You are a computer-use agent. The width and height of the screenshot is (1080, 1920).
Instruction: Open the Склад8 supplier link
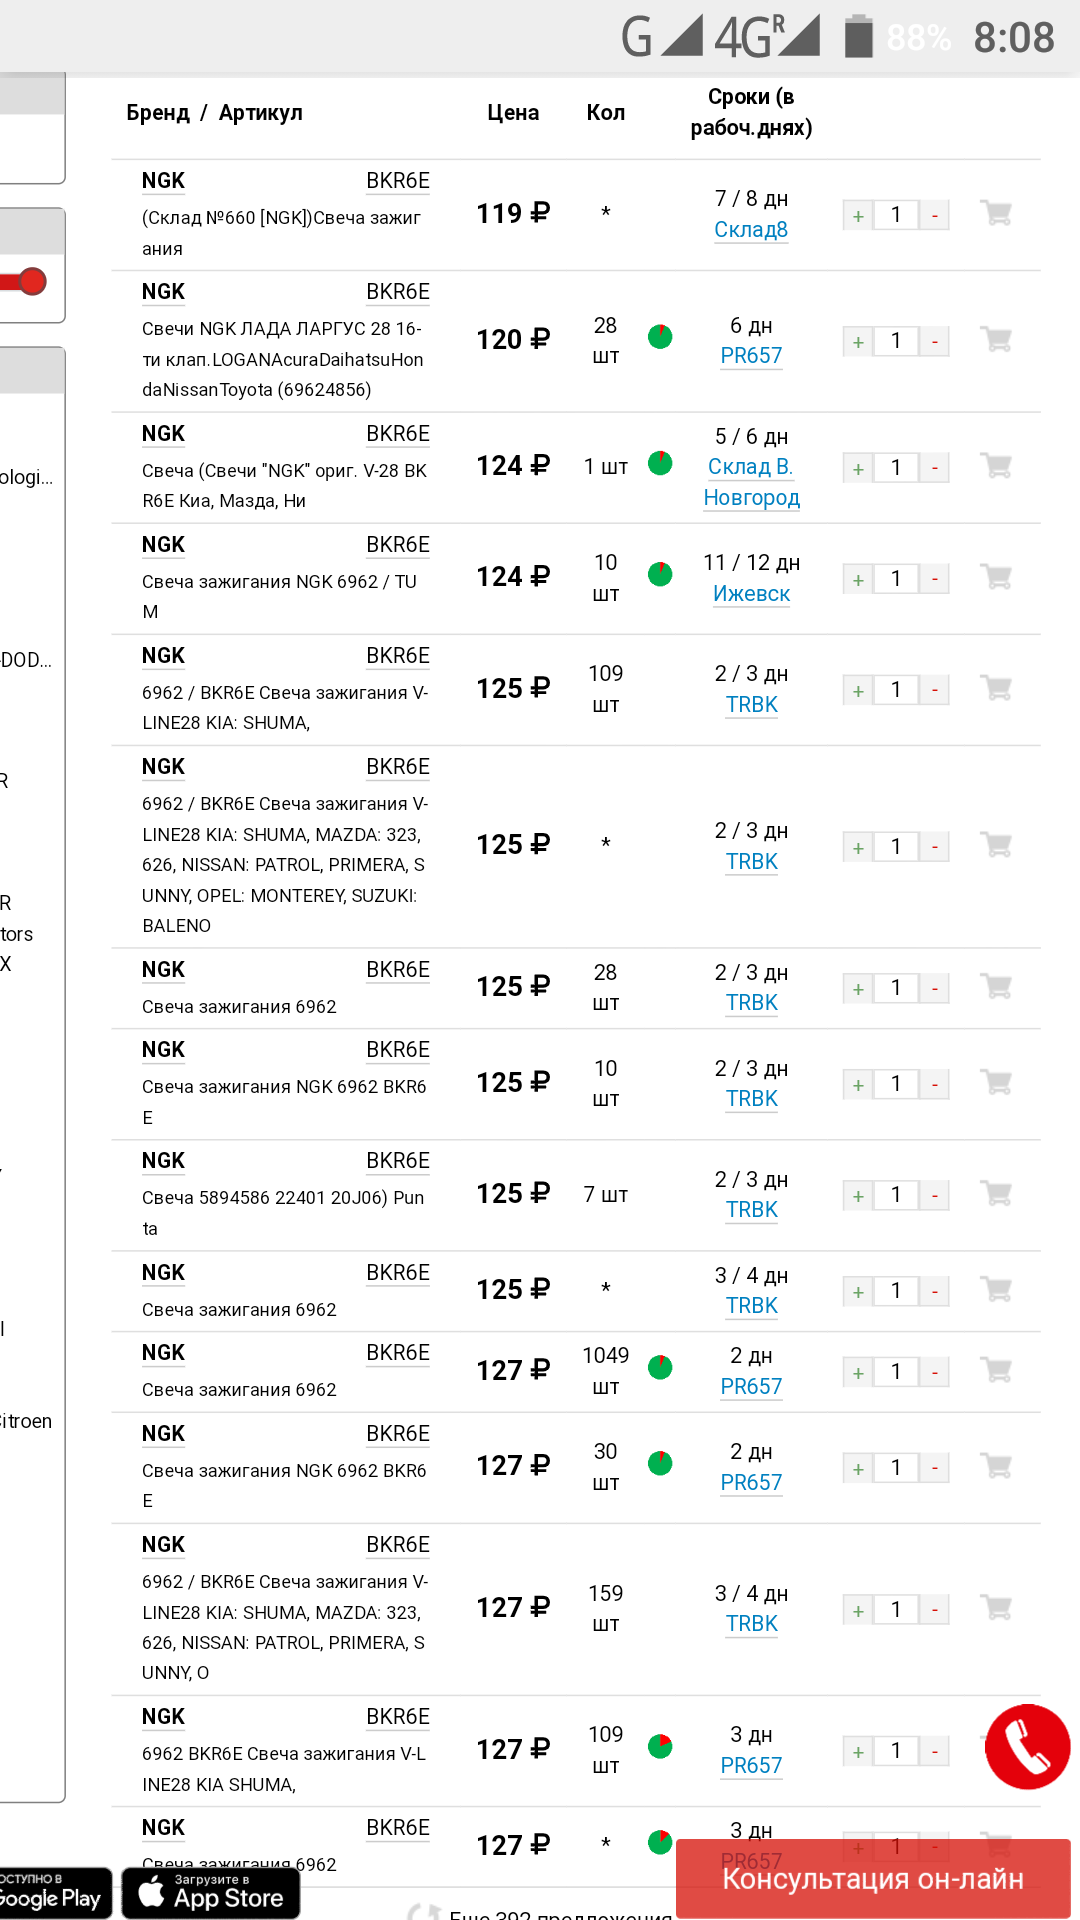pos(751,230)
